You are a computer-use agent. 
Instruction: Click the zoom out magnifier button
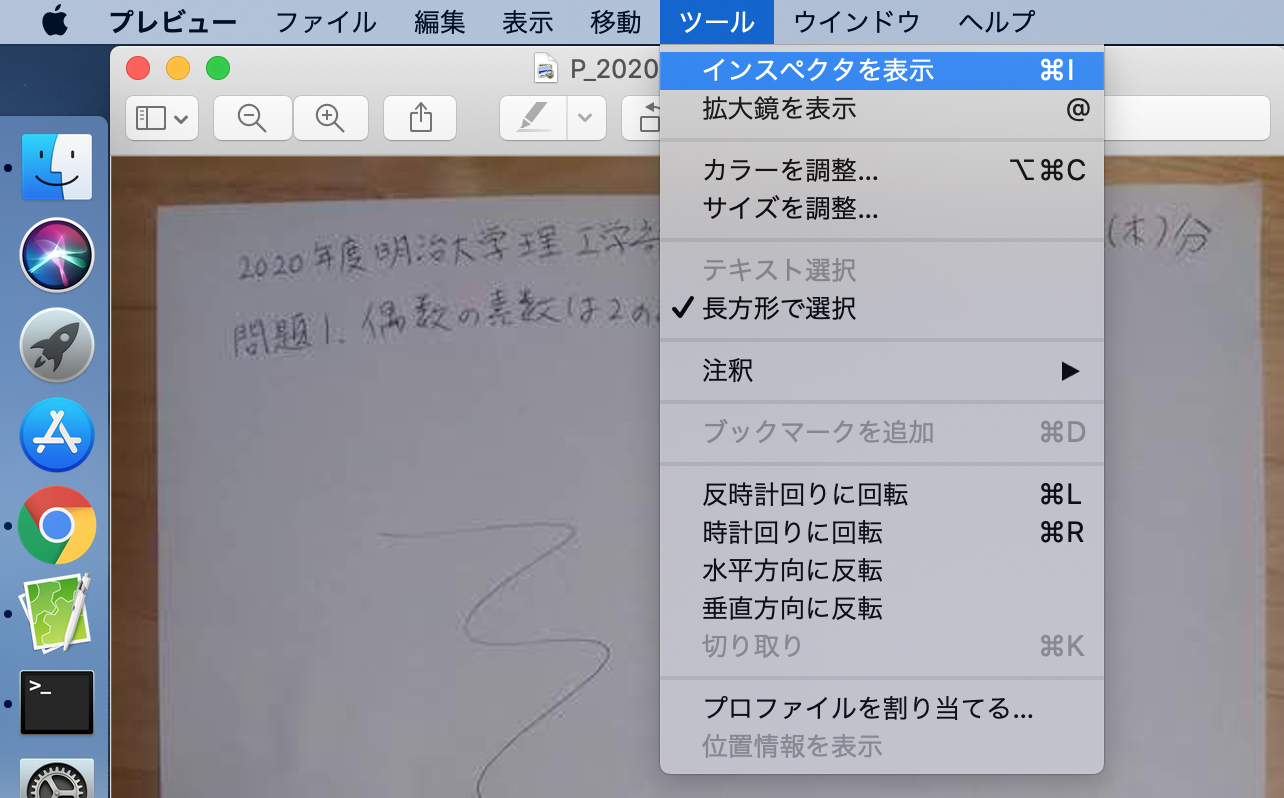tap(253, 118)
